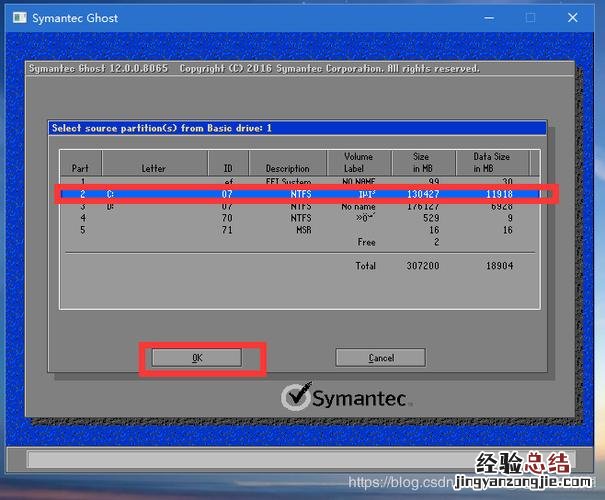This screenshot has width=605, height=500.
Task: Click the ID column header
Action: [228, 163]
